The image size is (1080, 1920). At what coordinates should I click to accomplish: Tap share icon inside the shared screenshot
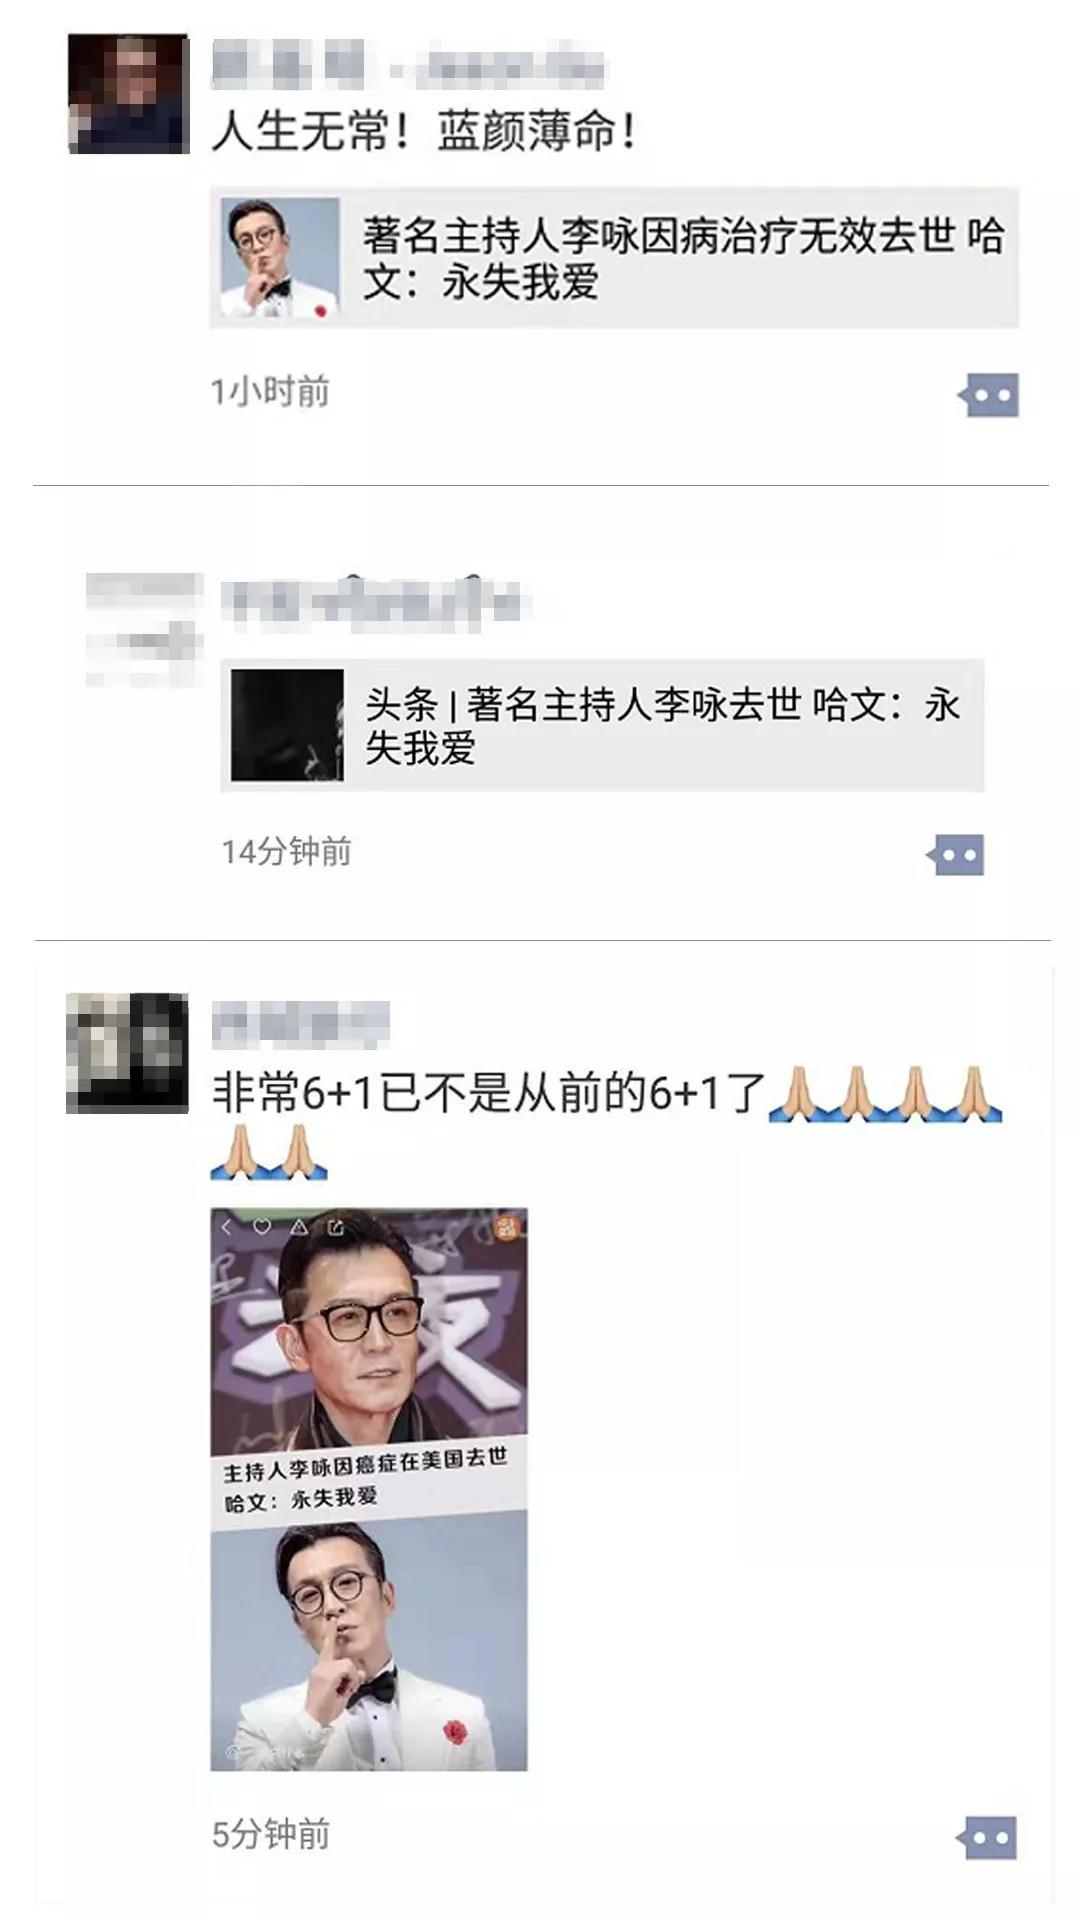tap(335, 1227)
